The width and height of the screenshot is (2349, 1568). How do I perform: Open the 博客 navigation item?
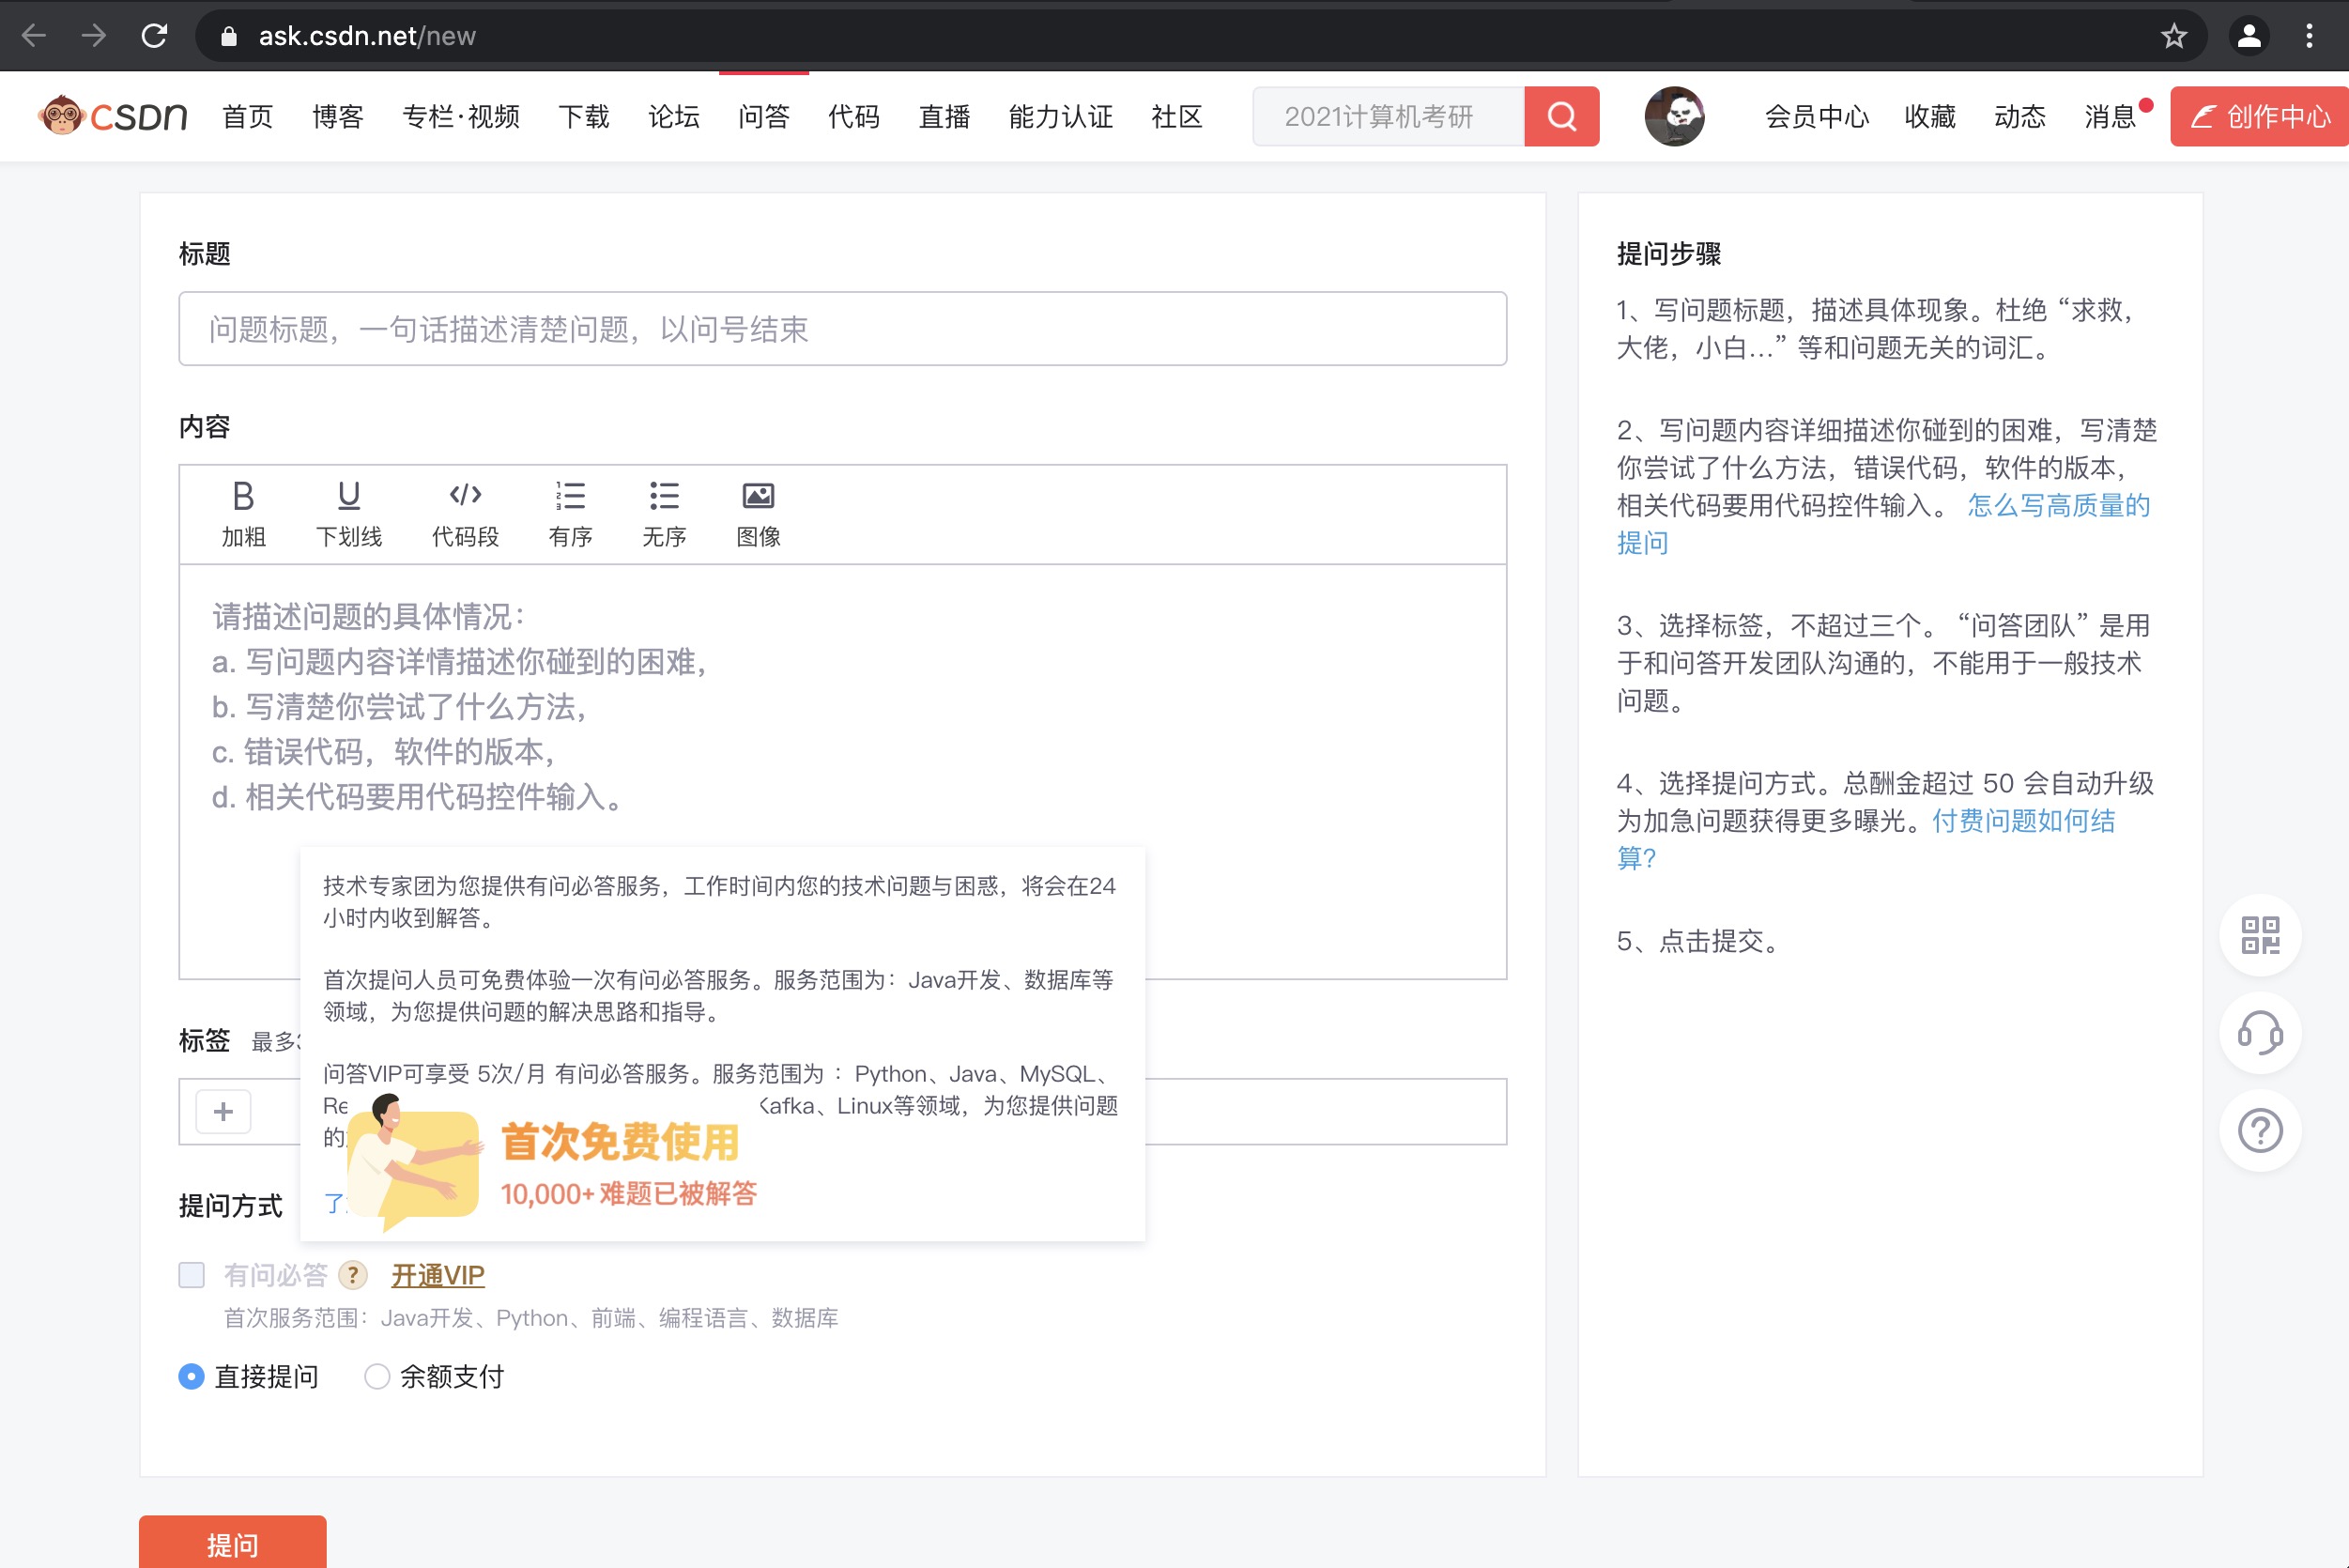click(x=337, y=117)
